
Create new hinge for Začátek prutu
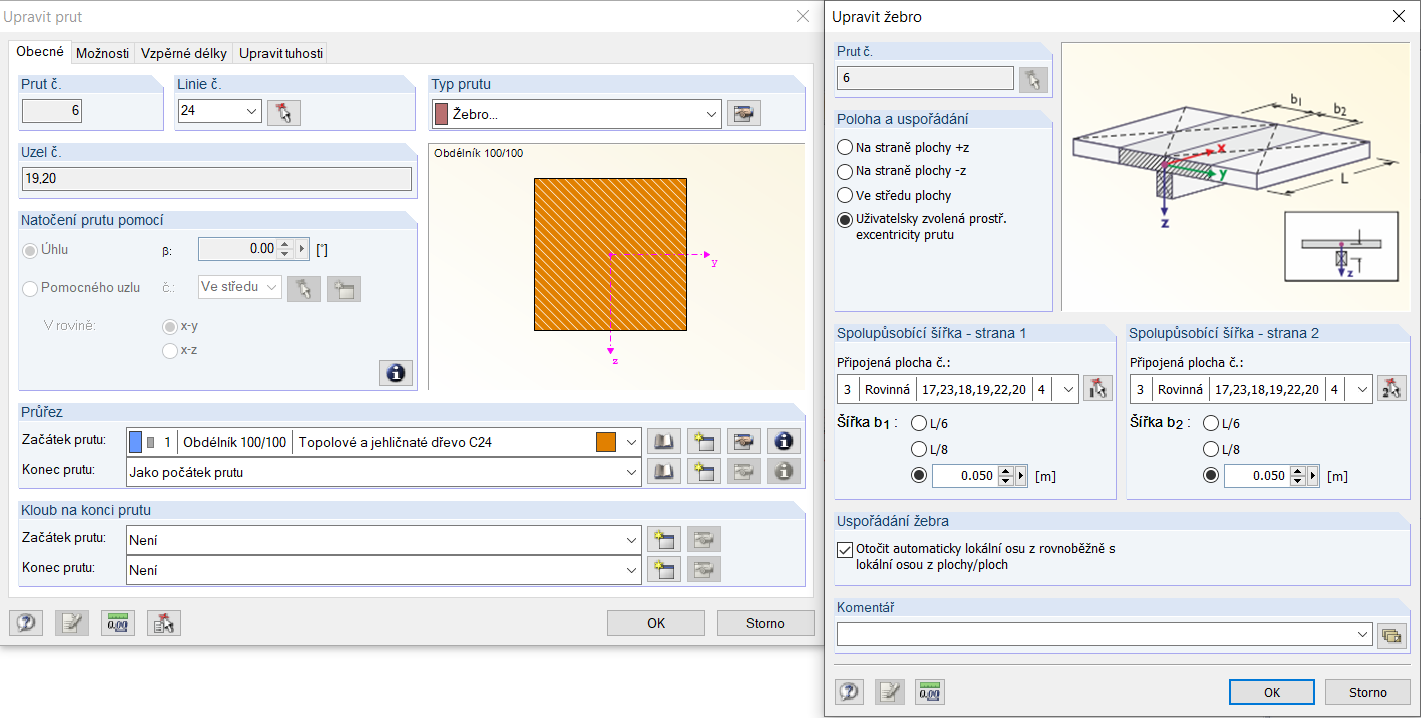pos(664,540)
